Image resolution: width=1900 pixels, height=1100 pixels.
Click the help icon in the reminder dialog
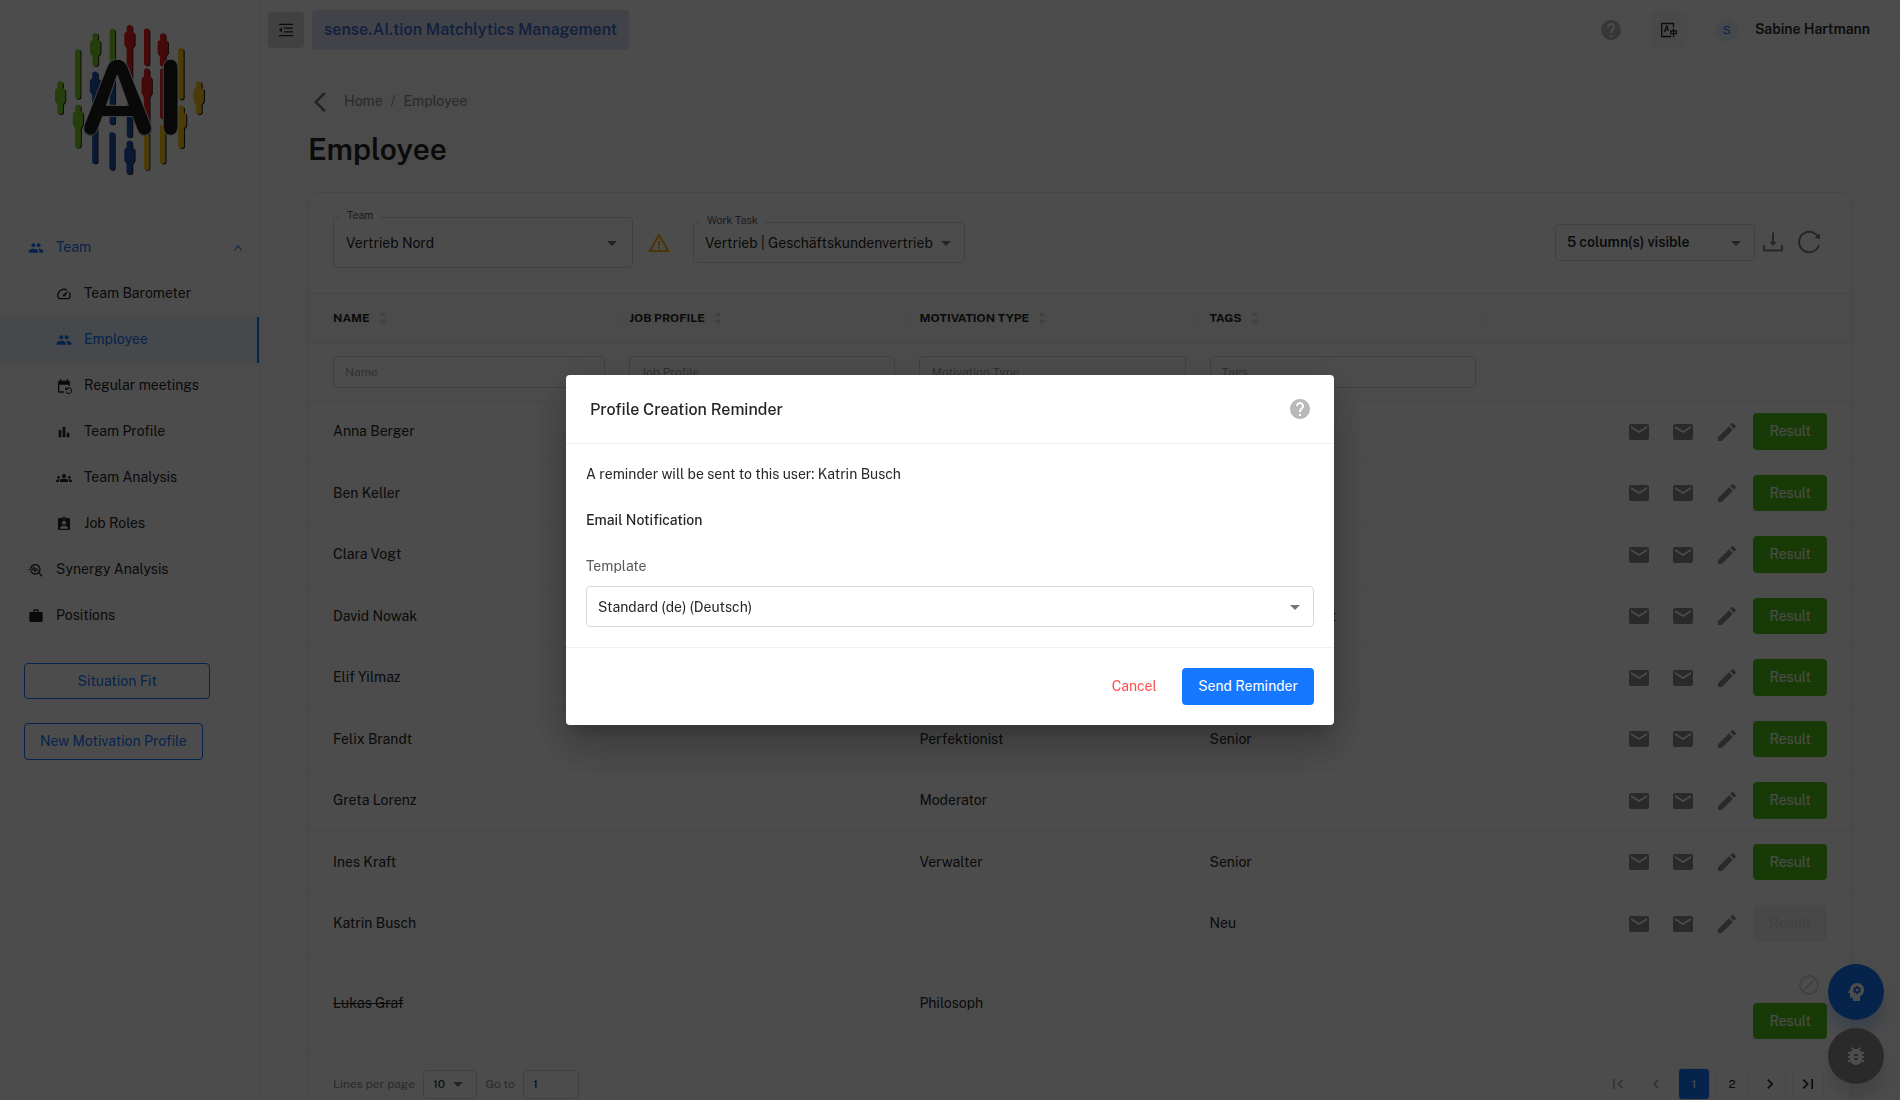point(1299,409)
